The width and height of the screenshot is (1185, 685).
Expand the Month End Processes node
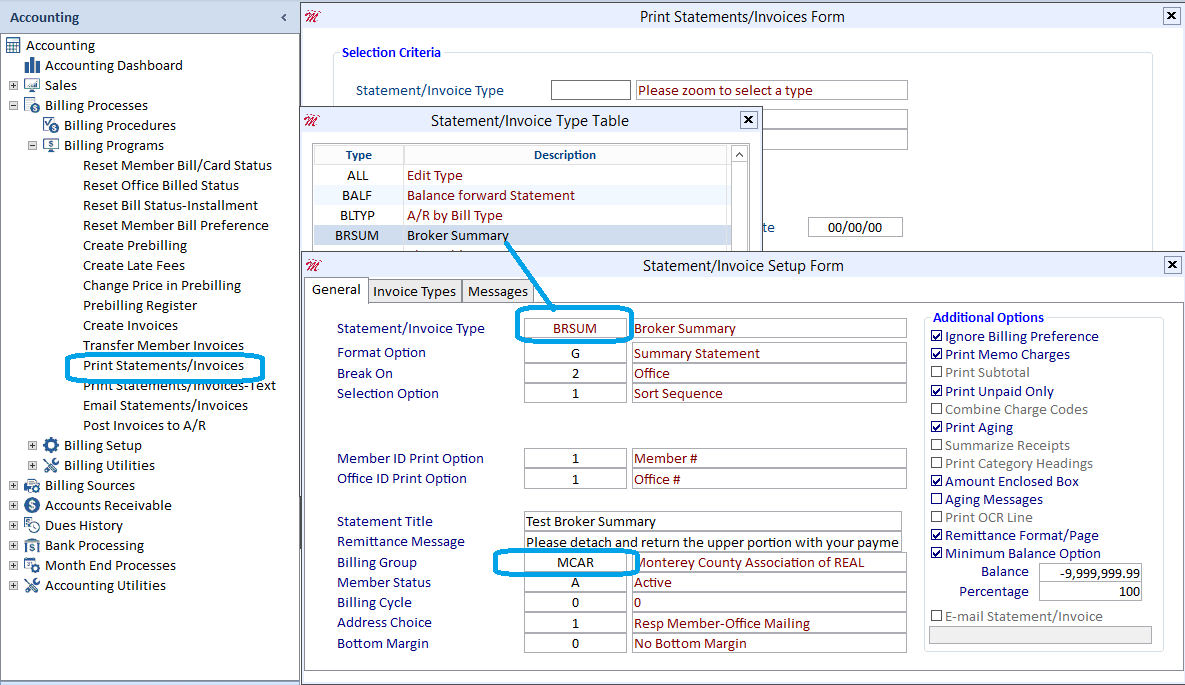[x=13, y=565]
